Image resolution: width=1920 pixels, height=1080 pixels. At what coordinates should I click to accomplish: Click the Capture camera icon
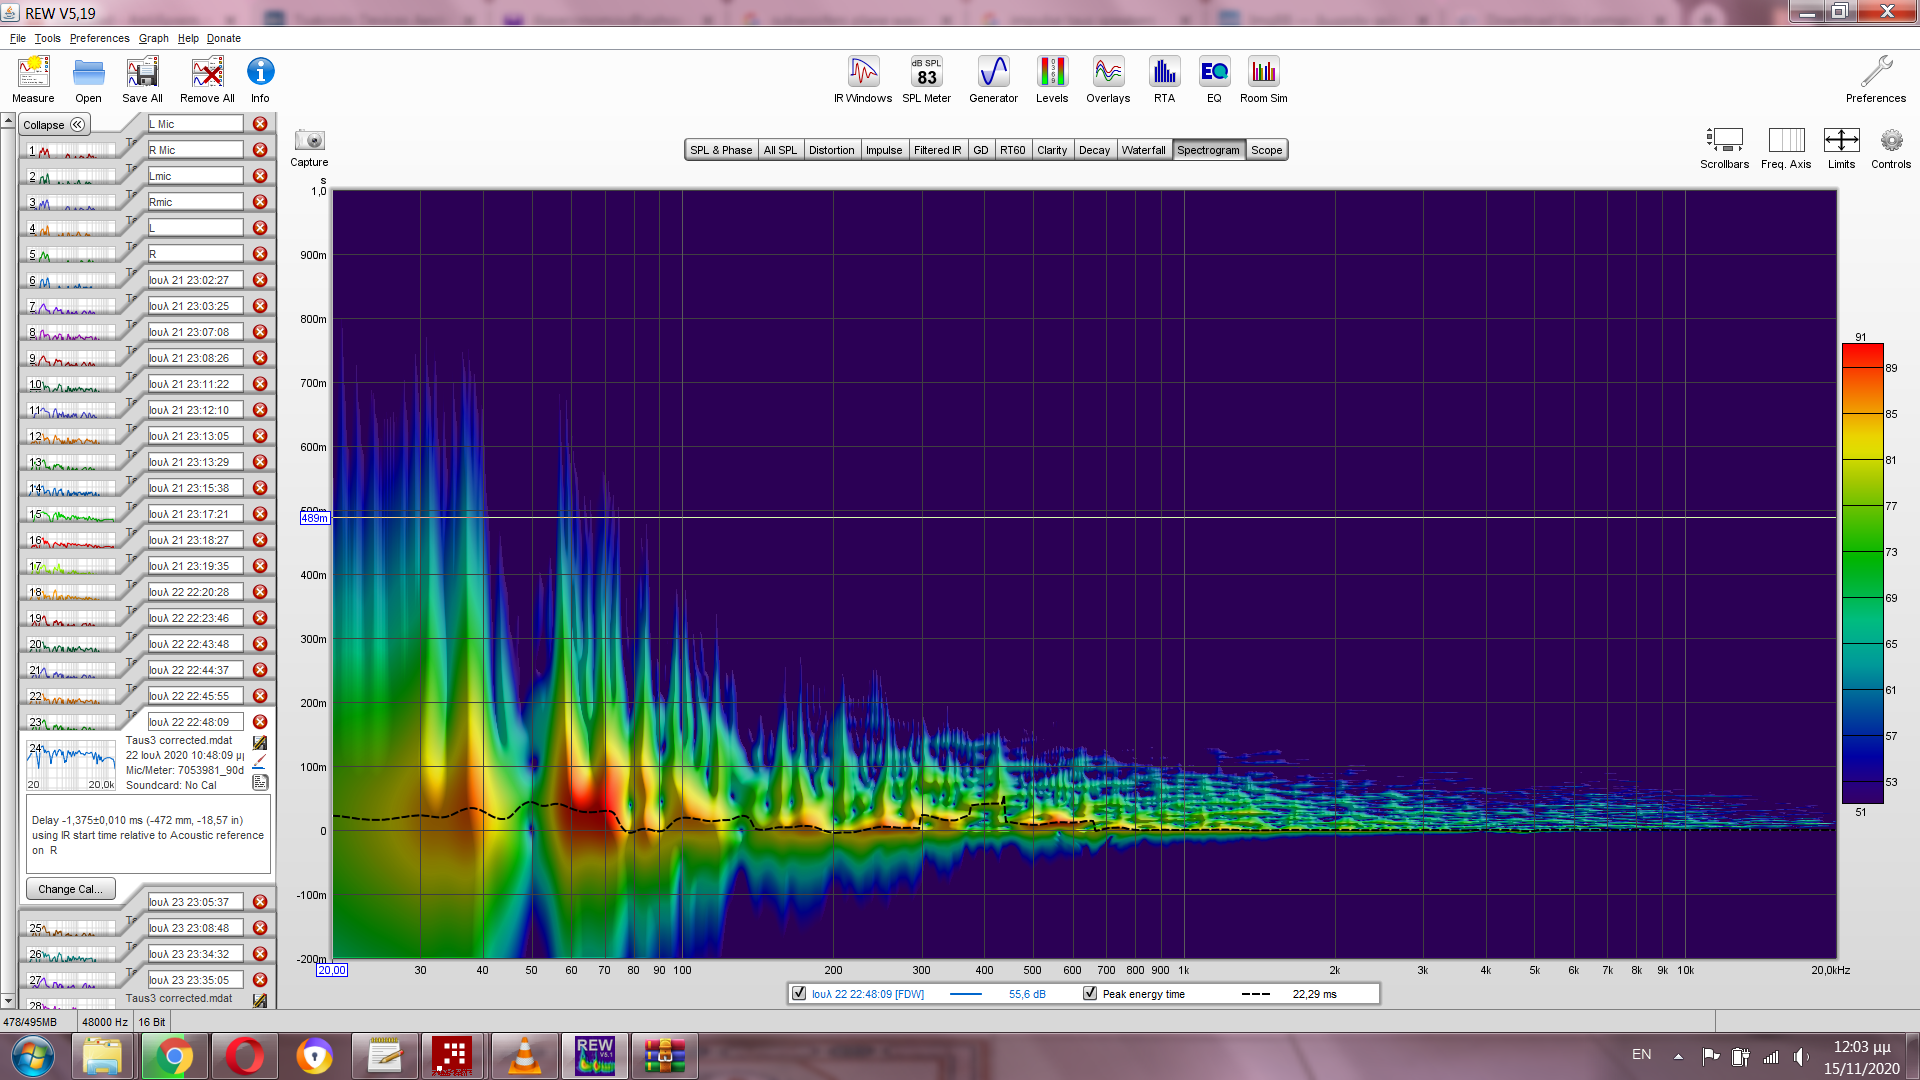309,141
